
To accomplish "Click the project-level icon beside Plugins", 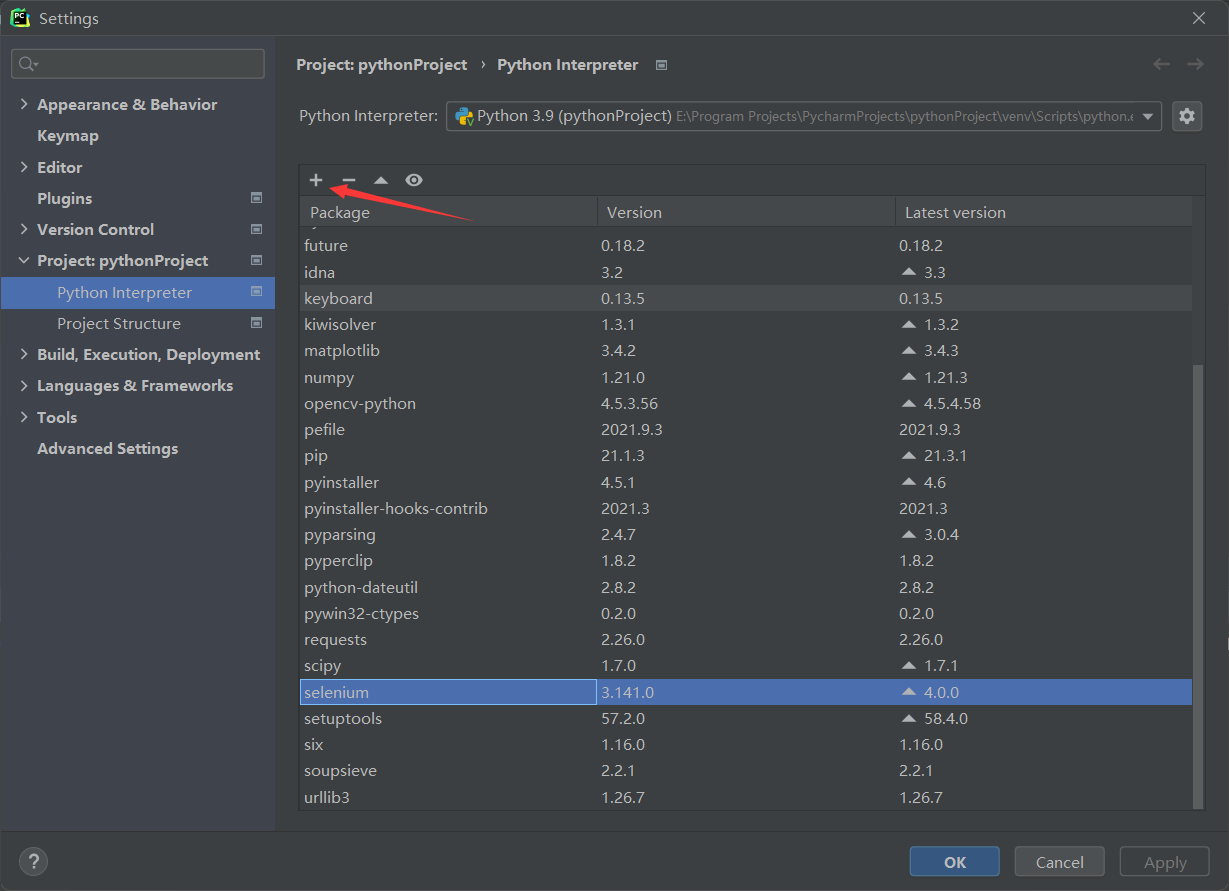I will pyautogui.click(x=256, y=198).
